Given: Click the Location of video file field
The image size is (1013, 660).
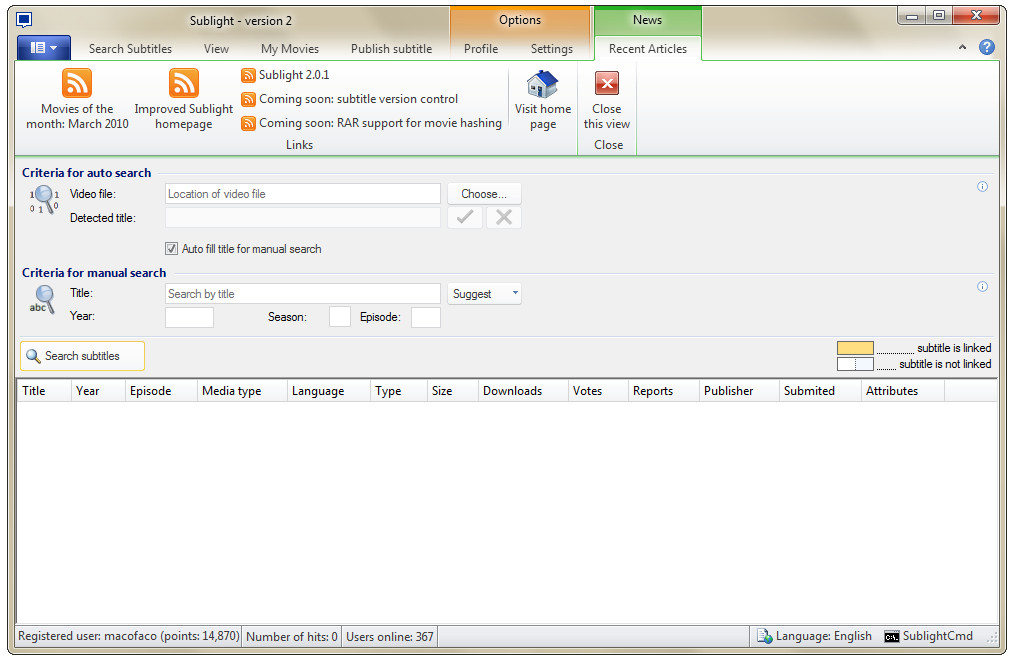Looking at the screenshot, I should coord(302,194).
